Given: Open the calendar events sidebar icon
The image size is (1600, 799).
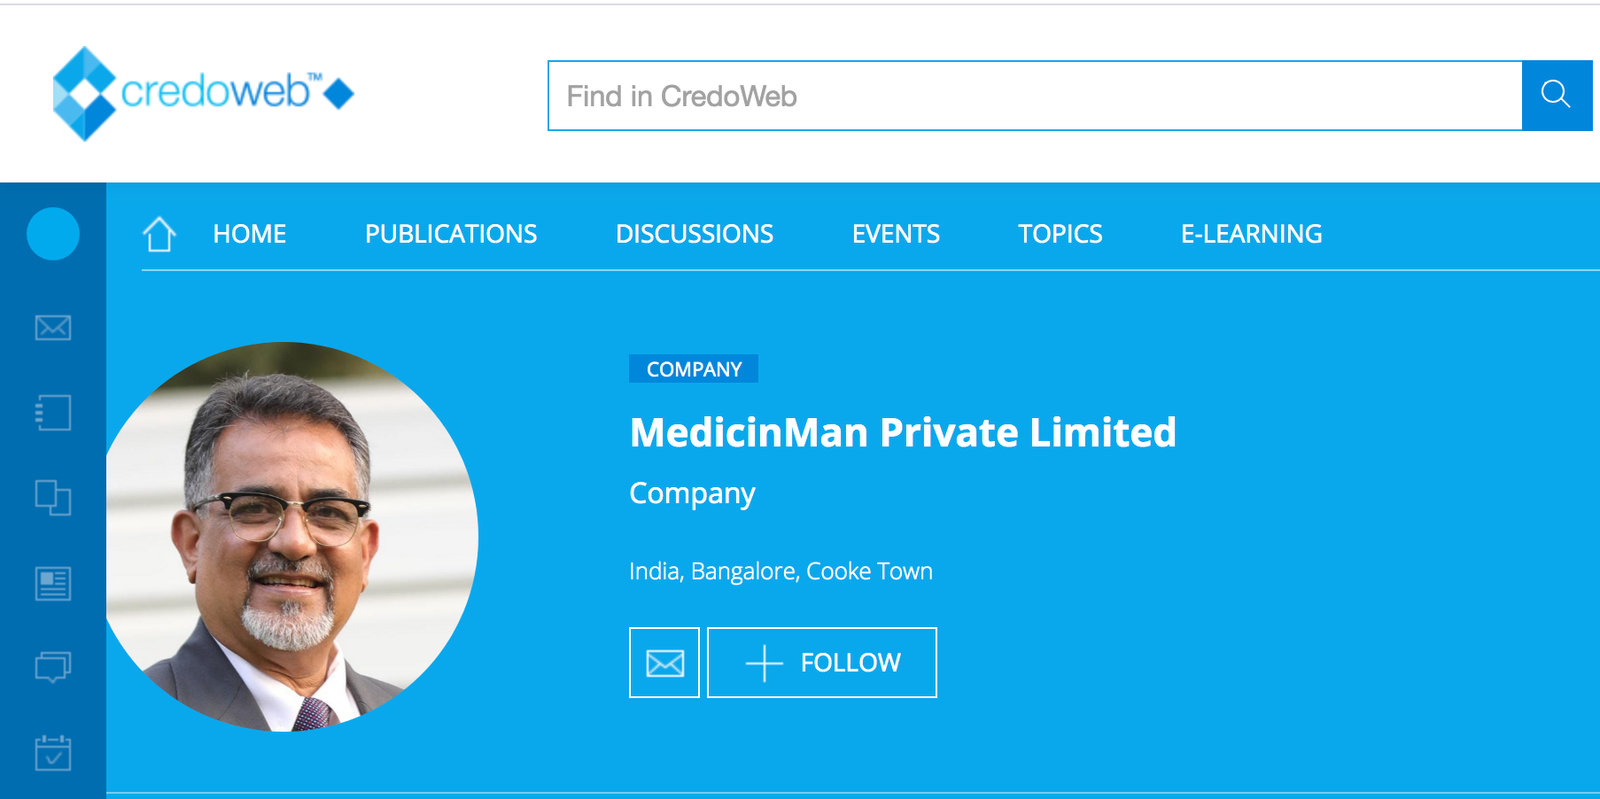Looking at the screenshot, I should coord(53,752).
